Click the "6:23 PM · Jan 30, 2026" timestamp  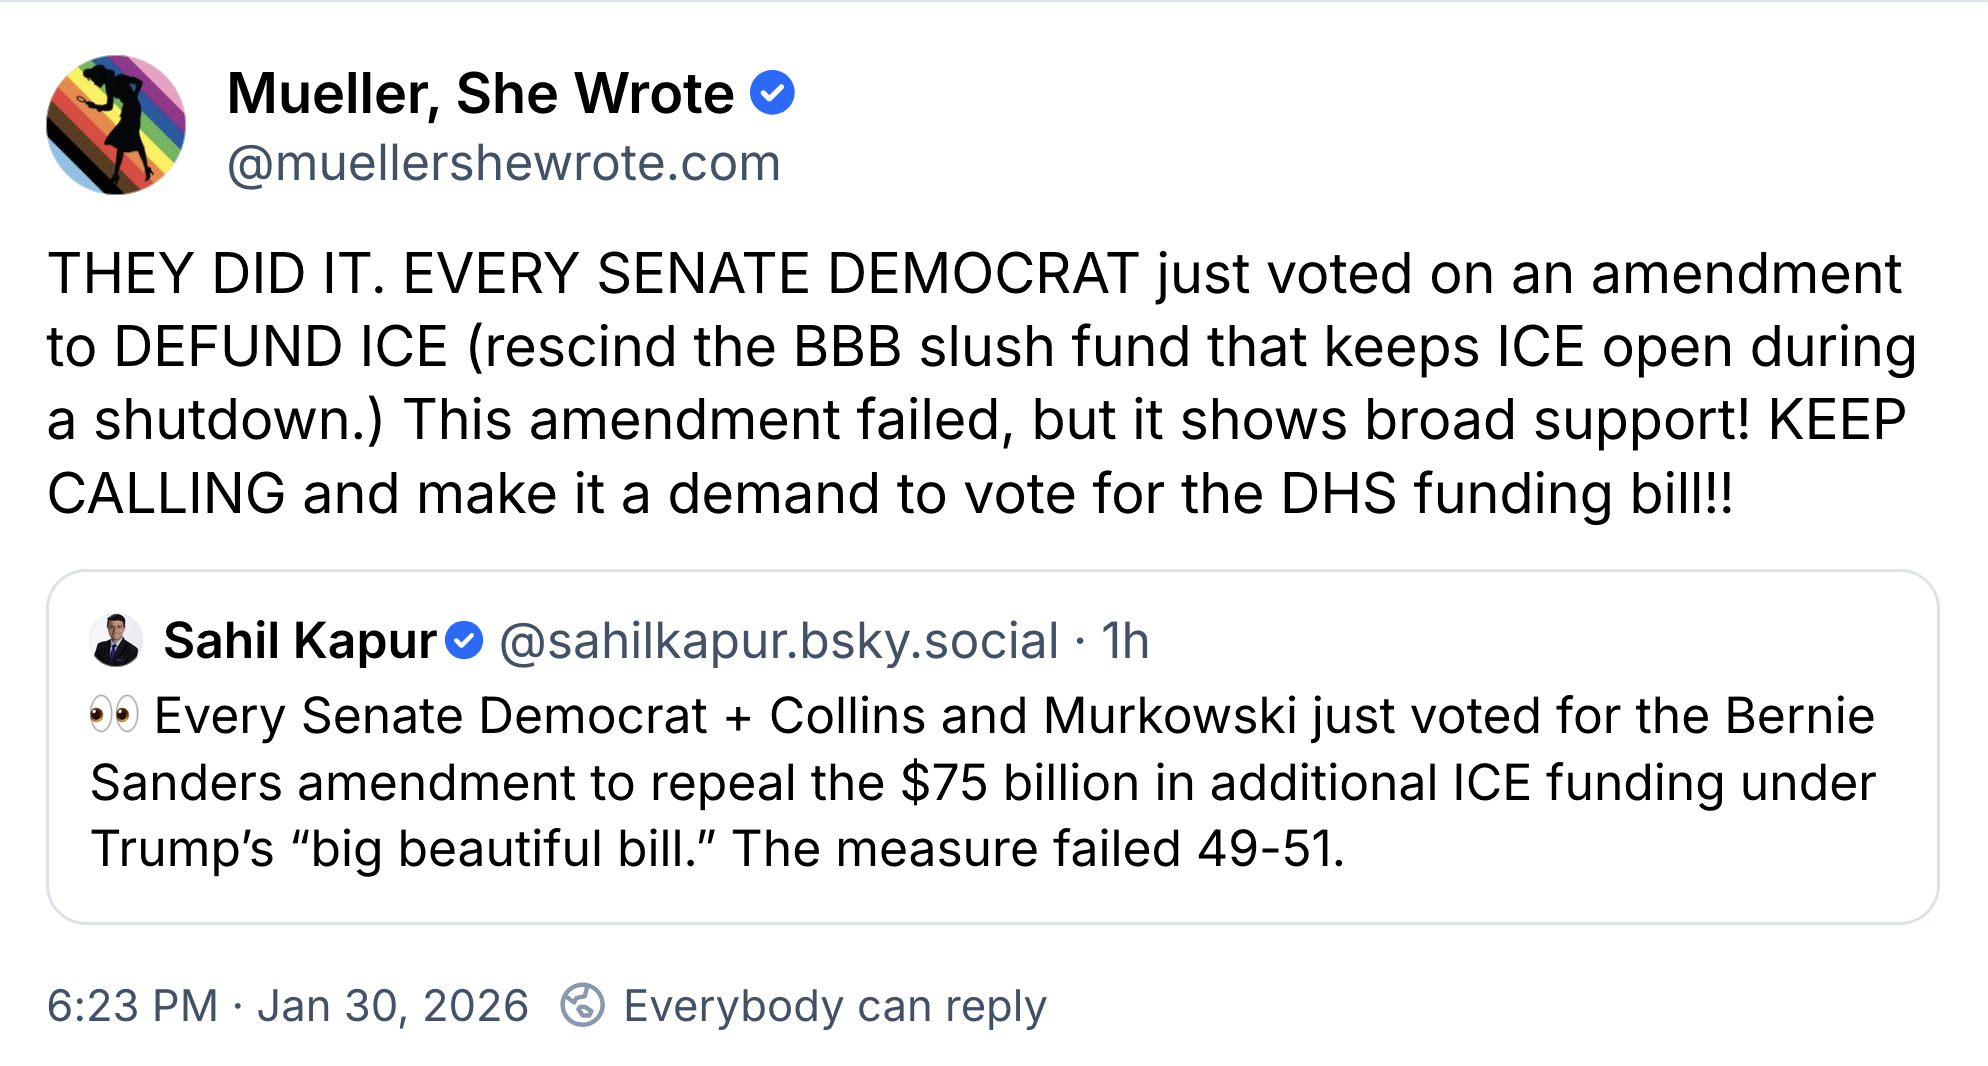[x=287, y=1006]
